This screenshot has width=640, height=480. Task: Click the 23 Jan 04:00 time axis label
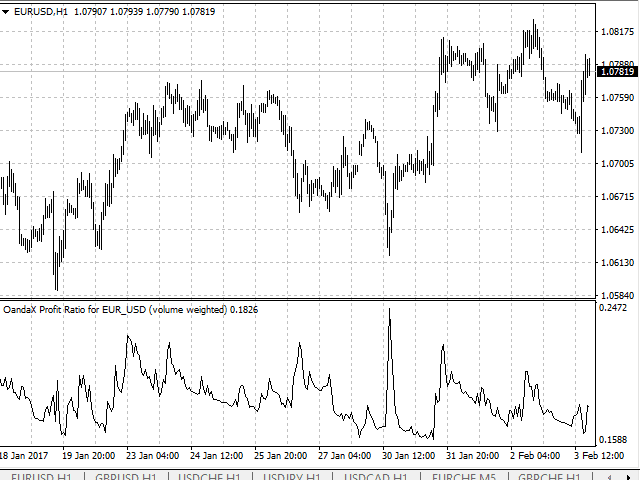coord(153,456)
